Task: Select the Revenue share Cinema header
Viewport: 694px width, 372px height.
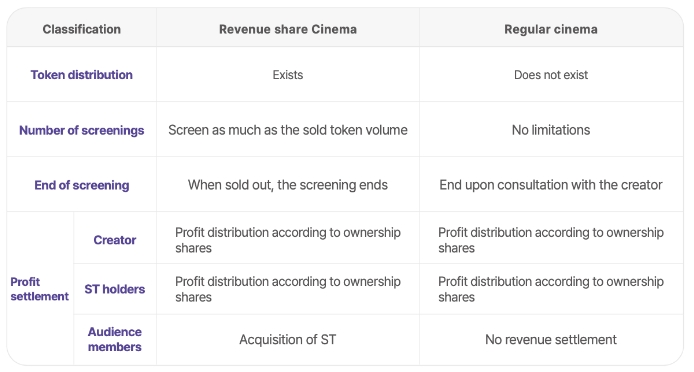Action: [288, 29]
